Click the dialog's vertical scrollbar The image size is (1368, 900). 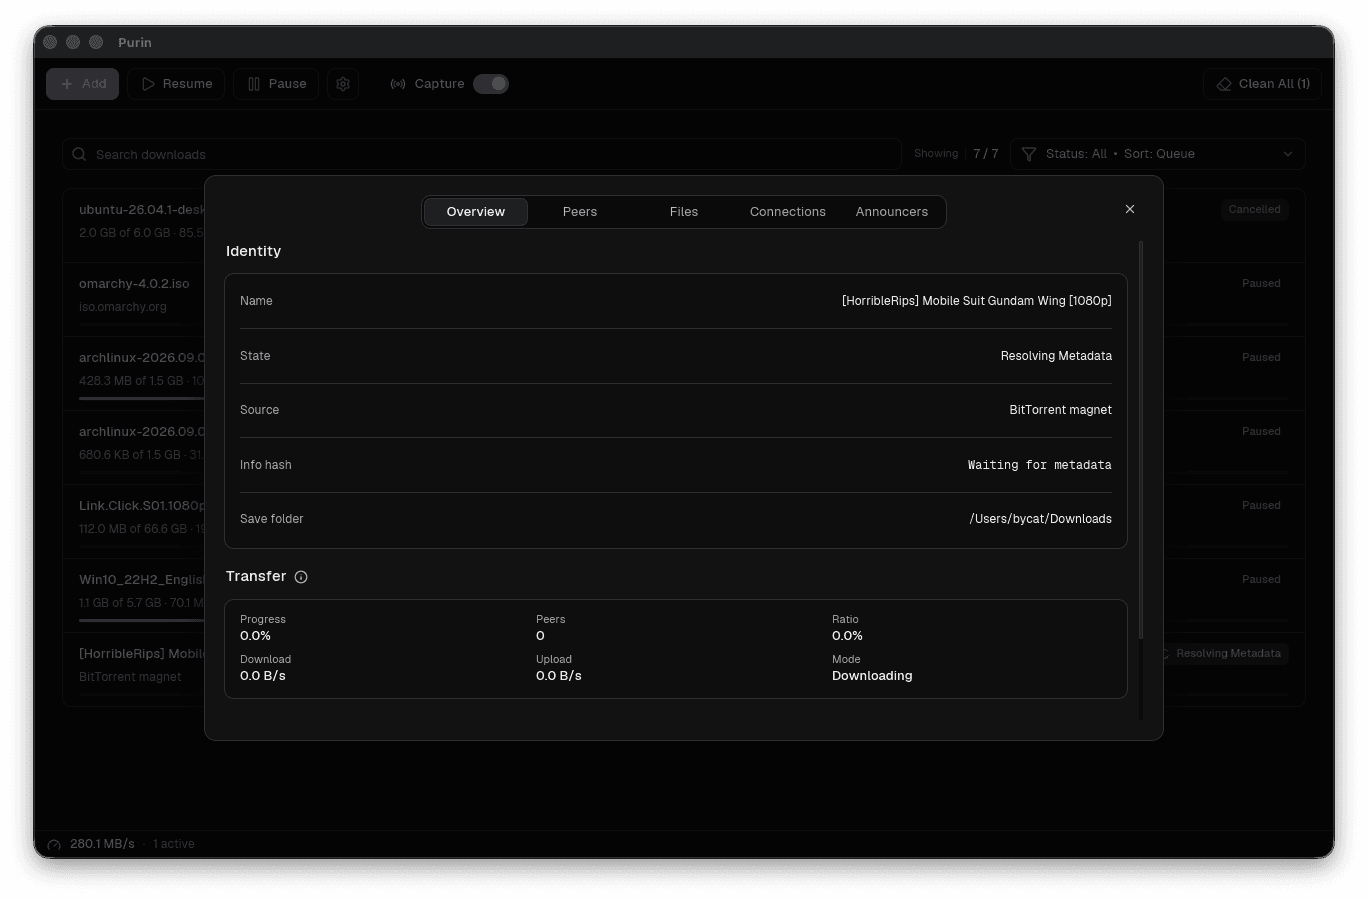(1141, 440)
